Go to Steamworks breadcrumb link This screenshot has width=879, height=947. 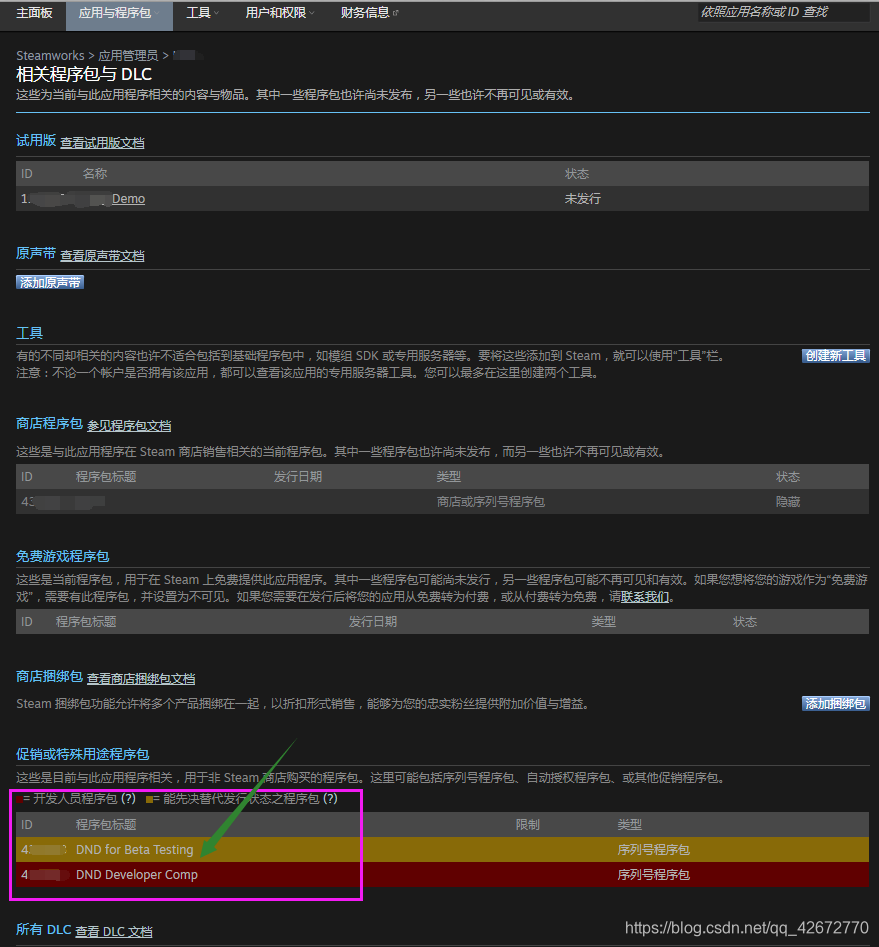coord(50,56)
